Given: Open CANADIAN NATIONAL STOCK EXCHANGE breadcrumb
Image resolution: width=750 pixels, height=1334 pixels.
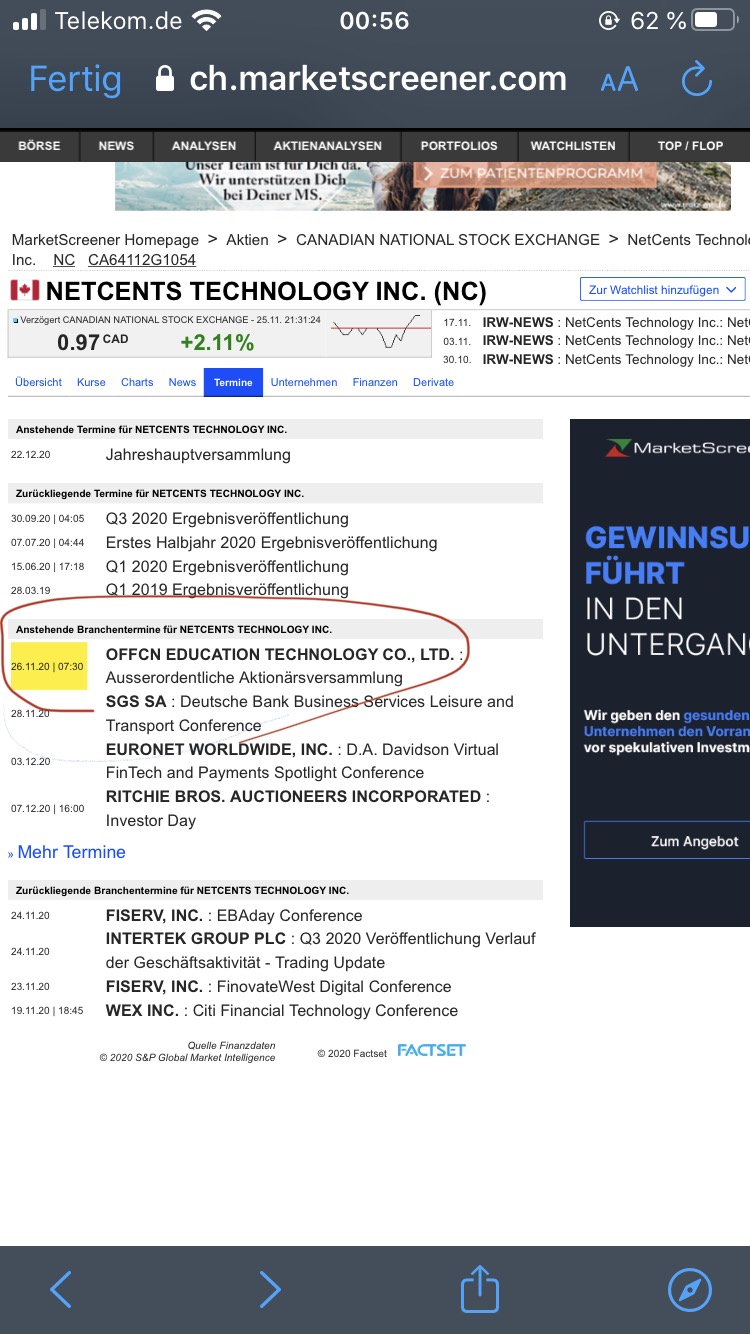Looking at the screenshot, I should click(x=448, y=240).
